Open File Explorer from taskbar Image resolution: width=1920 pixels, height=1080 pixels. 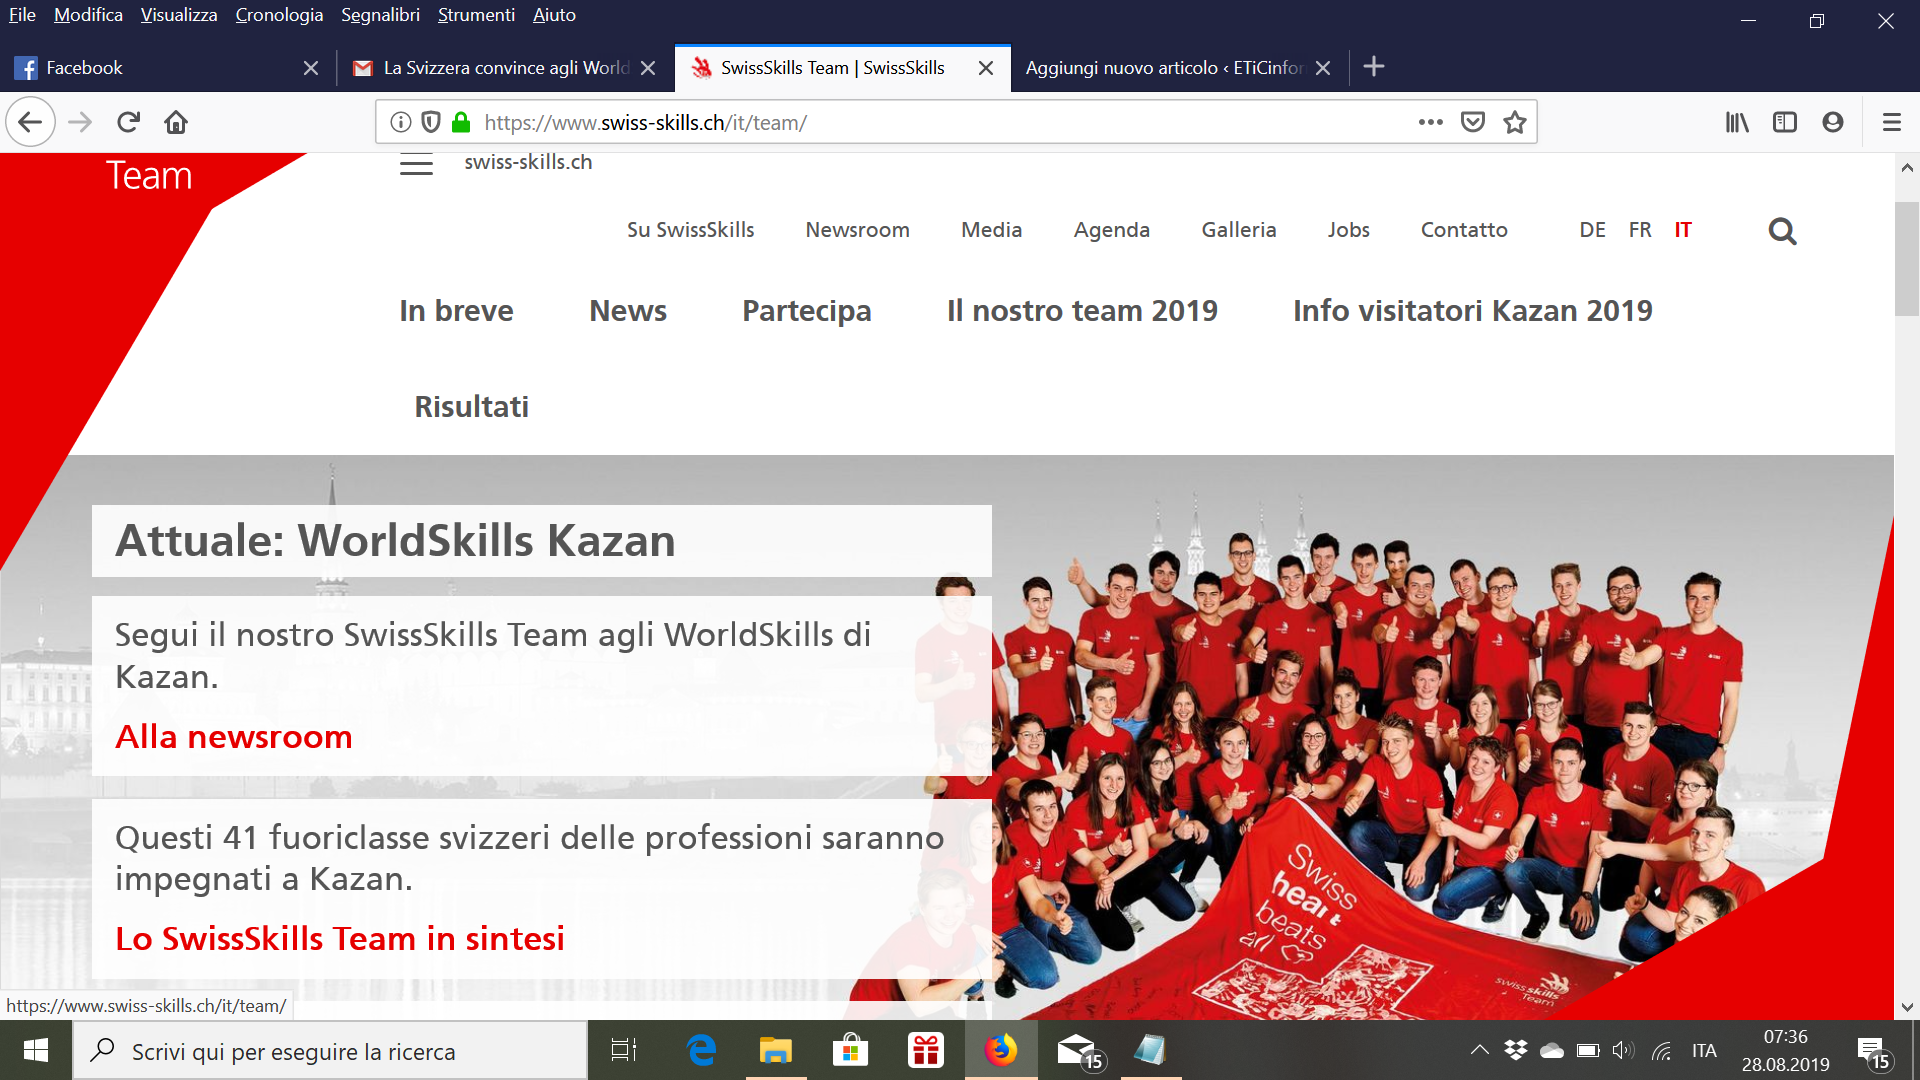click(775, 1050)
